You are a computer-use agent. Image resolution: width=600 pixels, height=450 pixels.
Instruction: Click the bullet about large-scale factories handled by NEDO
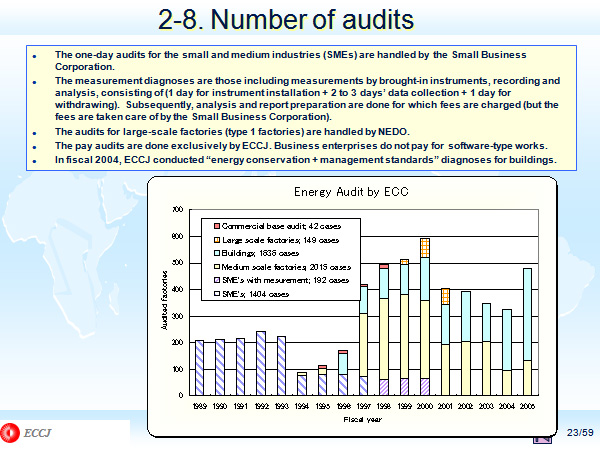coord(232,132)
